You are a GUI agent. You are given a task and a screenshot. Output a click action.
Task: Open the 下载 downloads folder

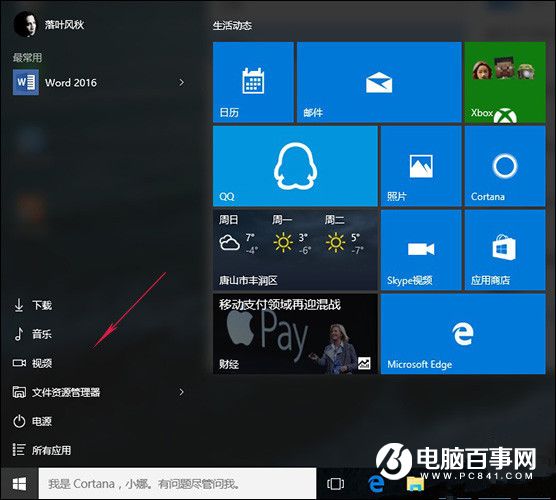[33, 305]
